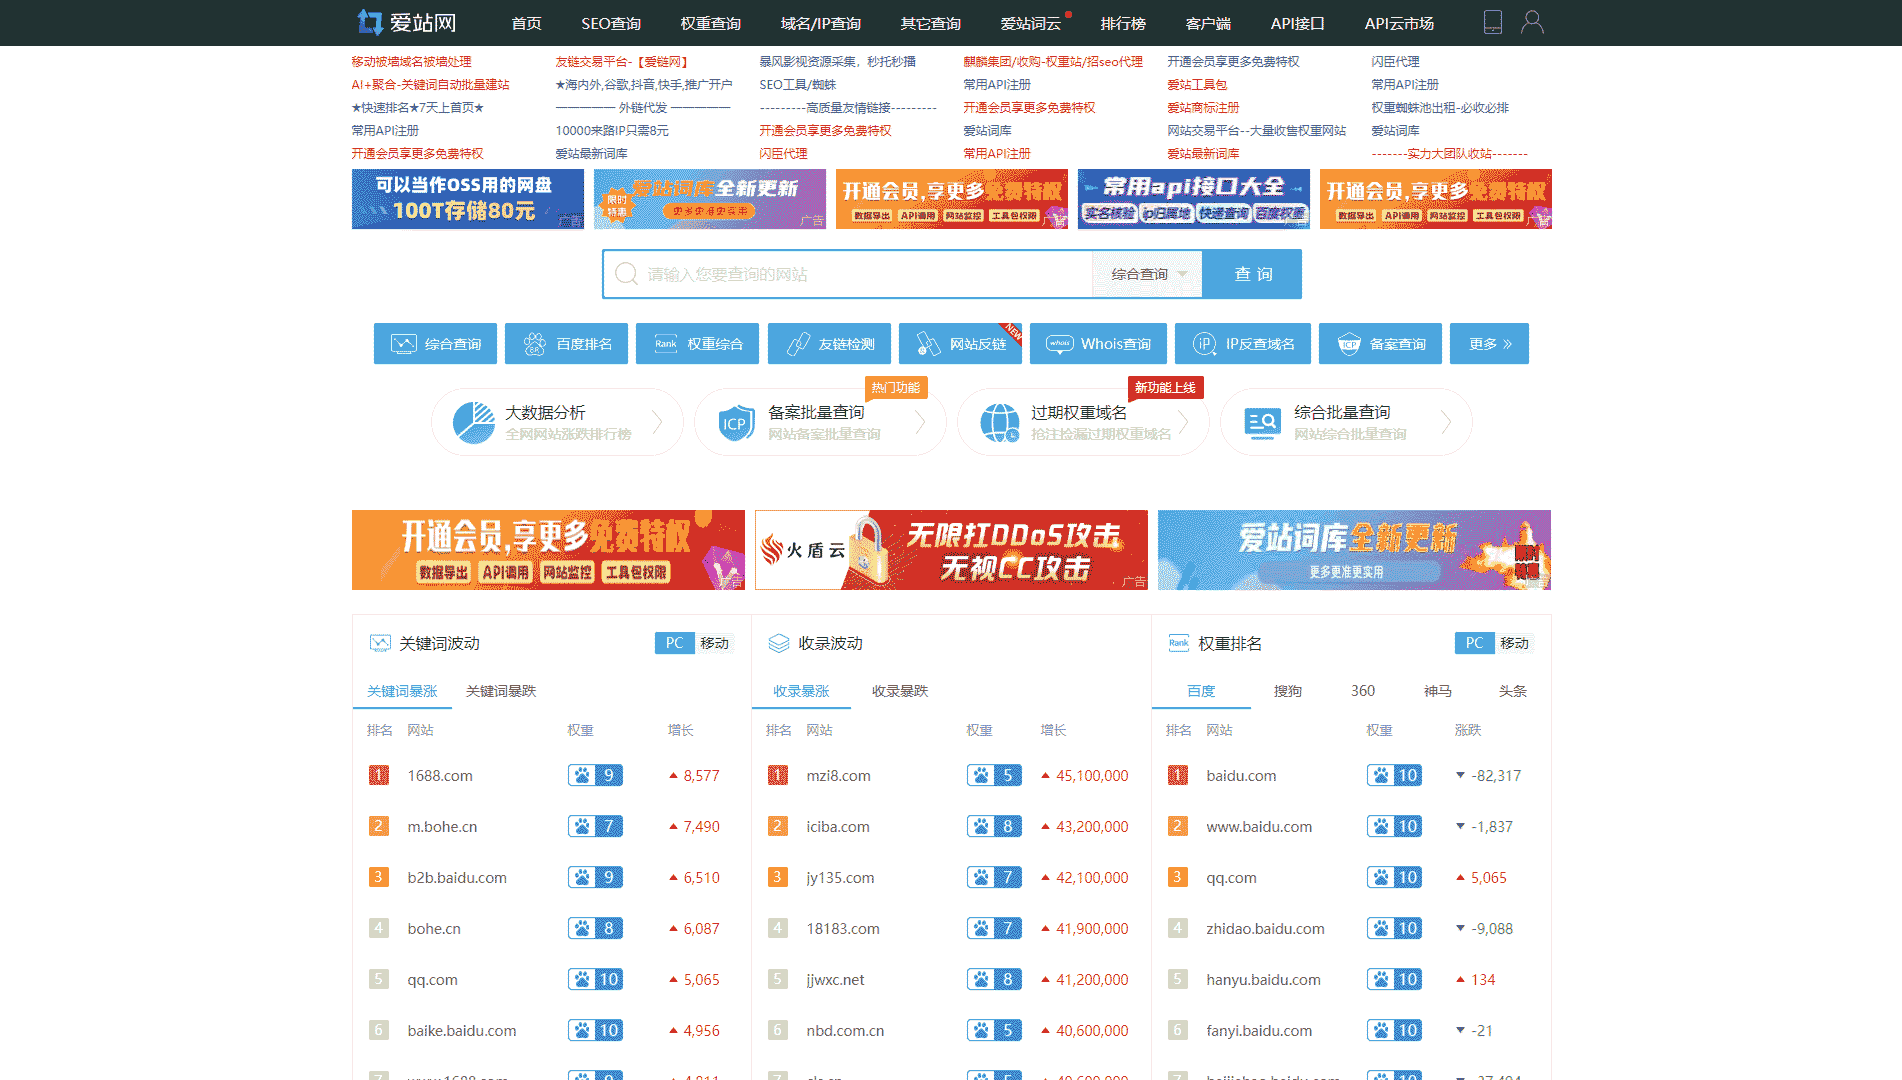The image size is (1902, 1080).
Task: Select 神马 tab in 权重排名
Action: pos(1438,691)
